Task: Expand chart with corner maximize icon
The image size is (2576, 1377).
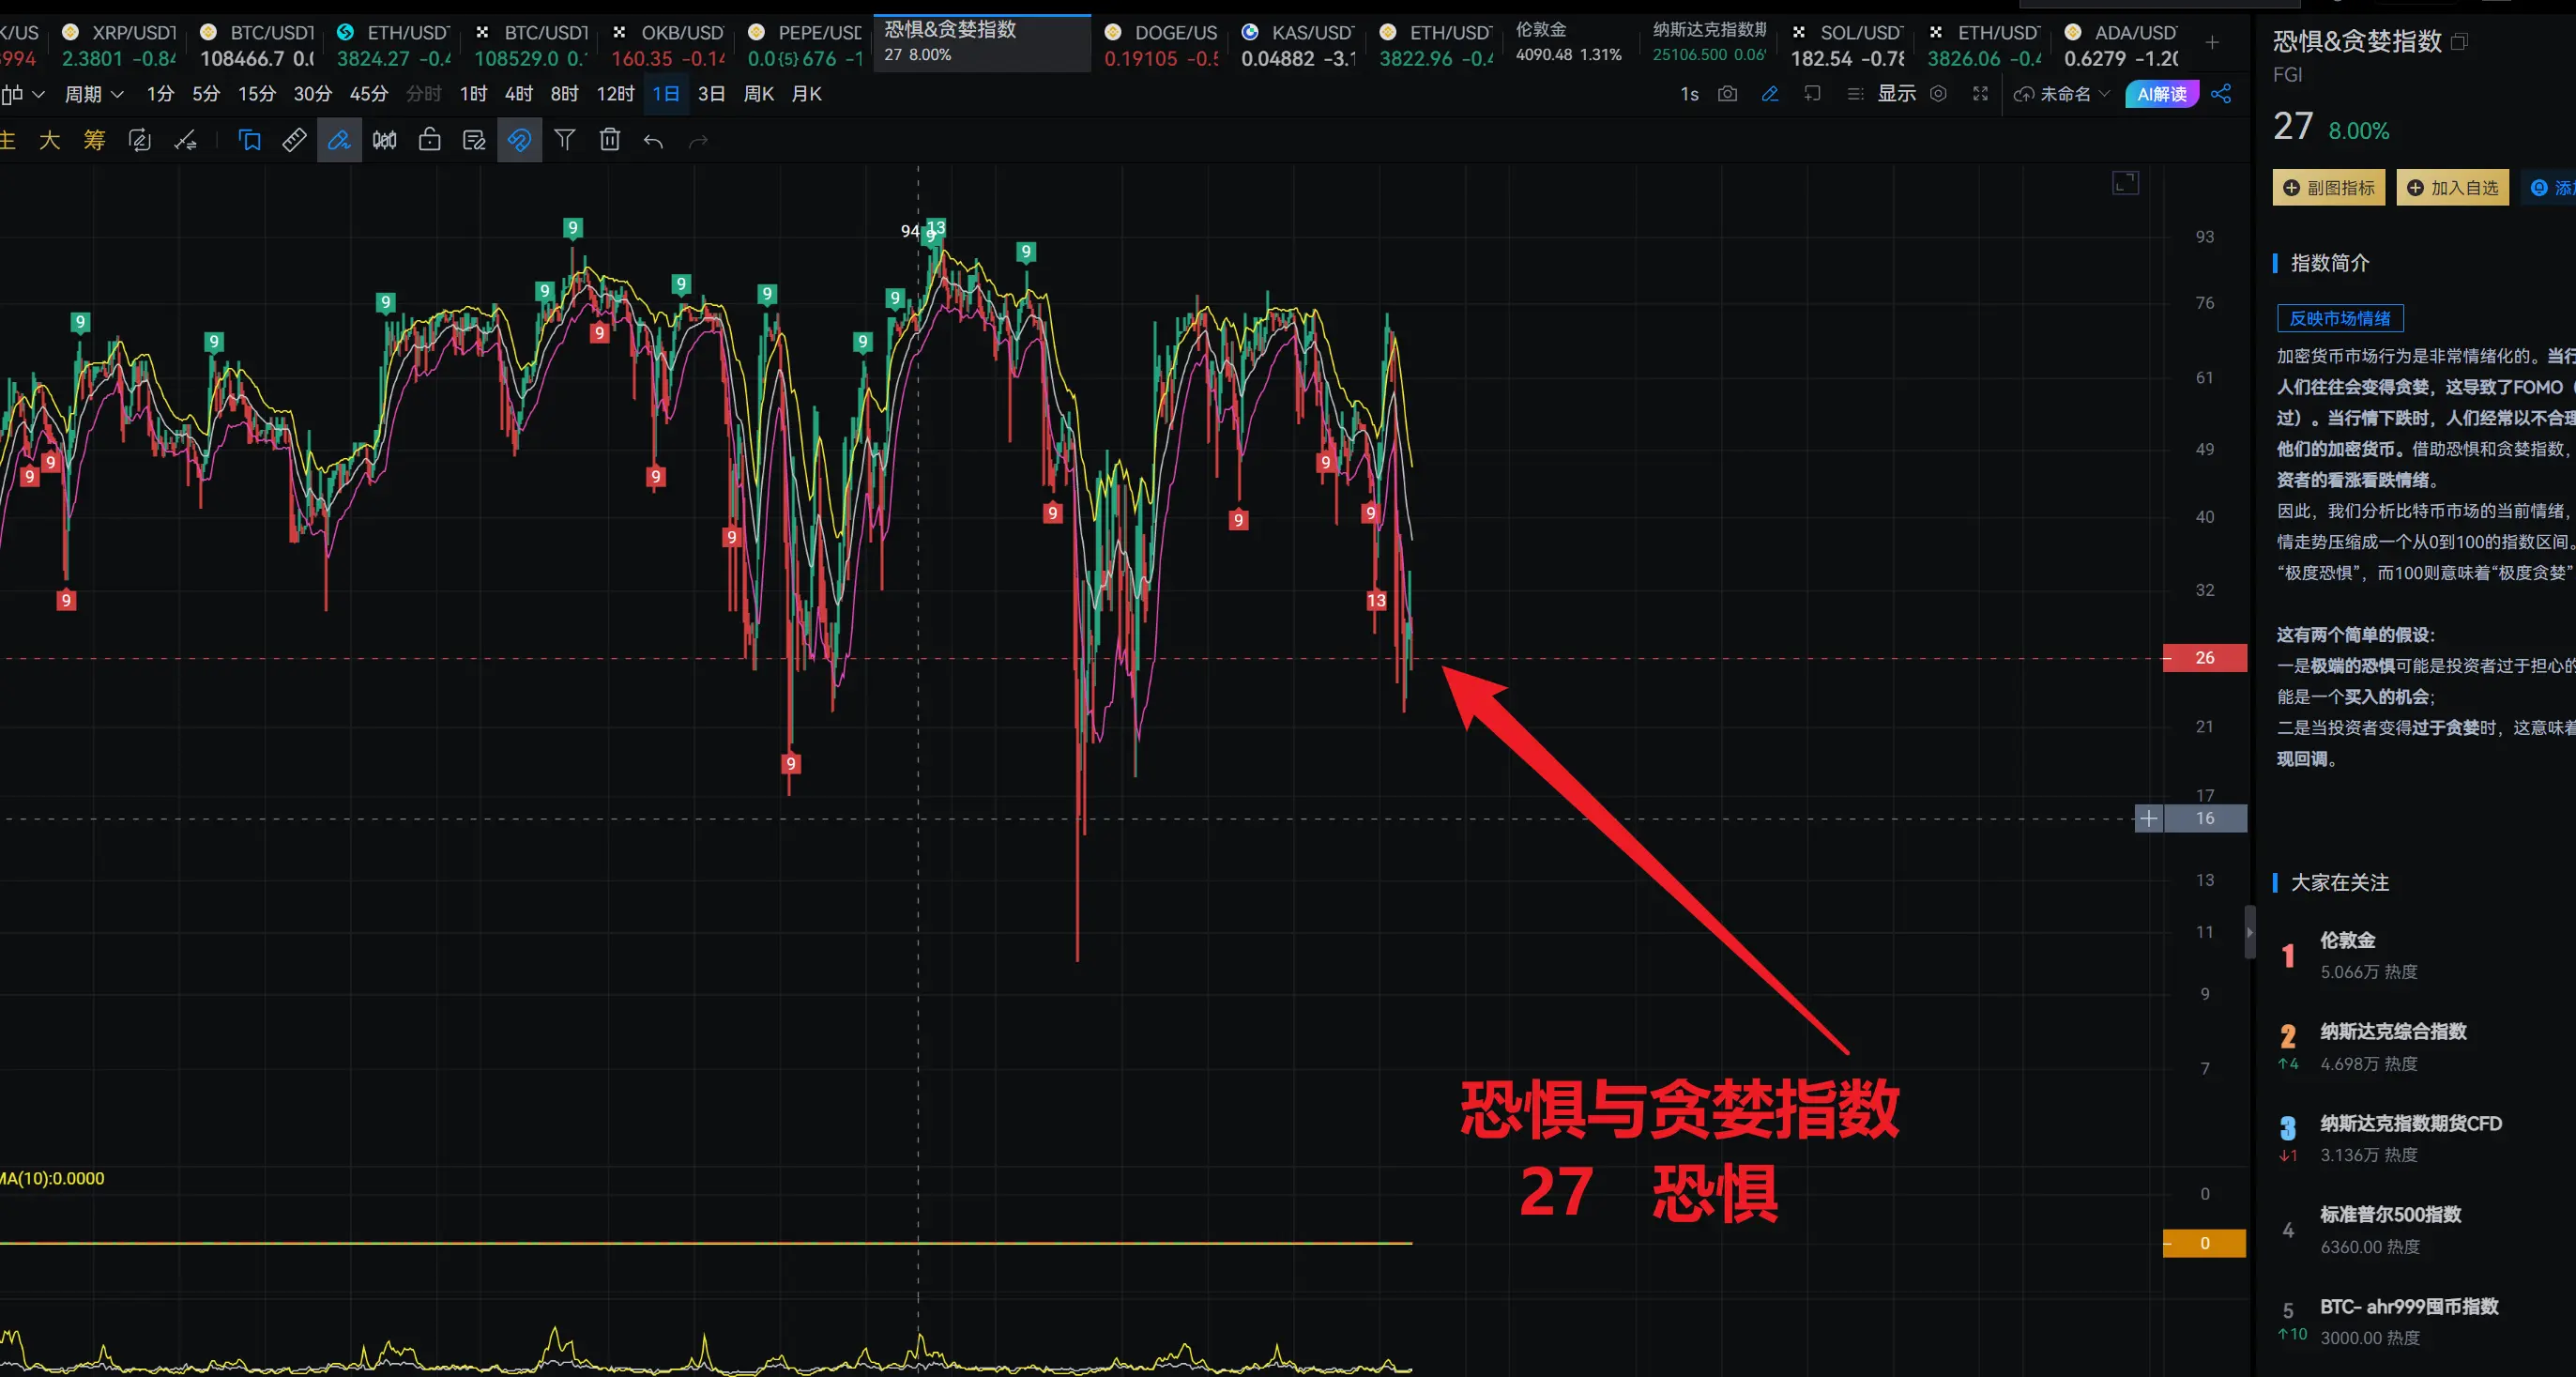Action: tap(2125, 183)
